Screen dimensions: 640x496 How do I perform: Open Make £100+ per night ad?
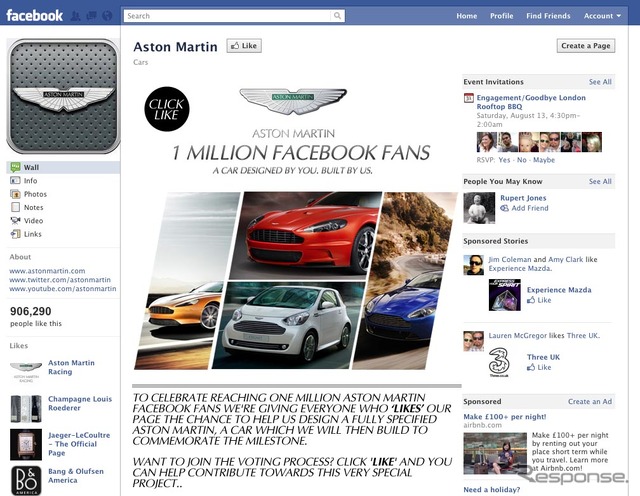504,417
